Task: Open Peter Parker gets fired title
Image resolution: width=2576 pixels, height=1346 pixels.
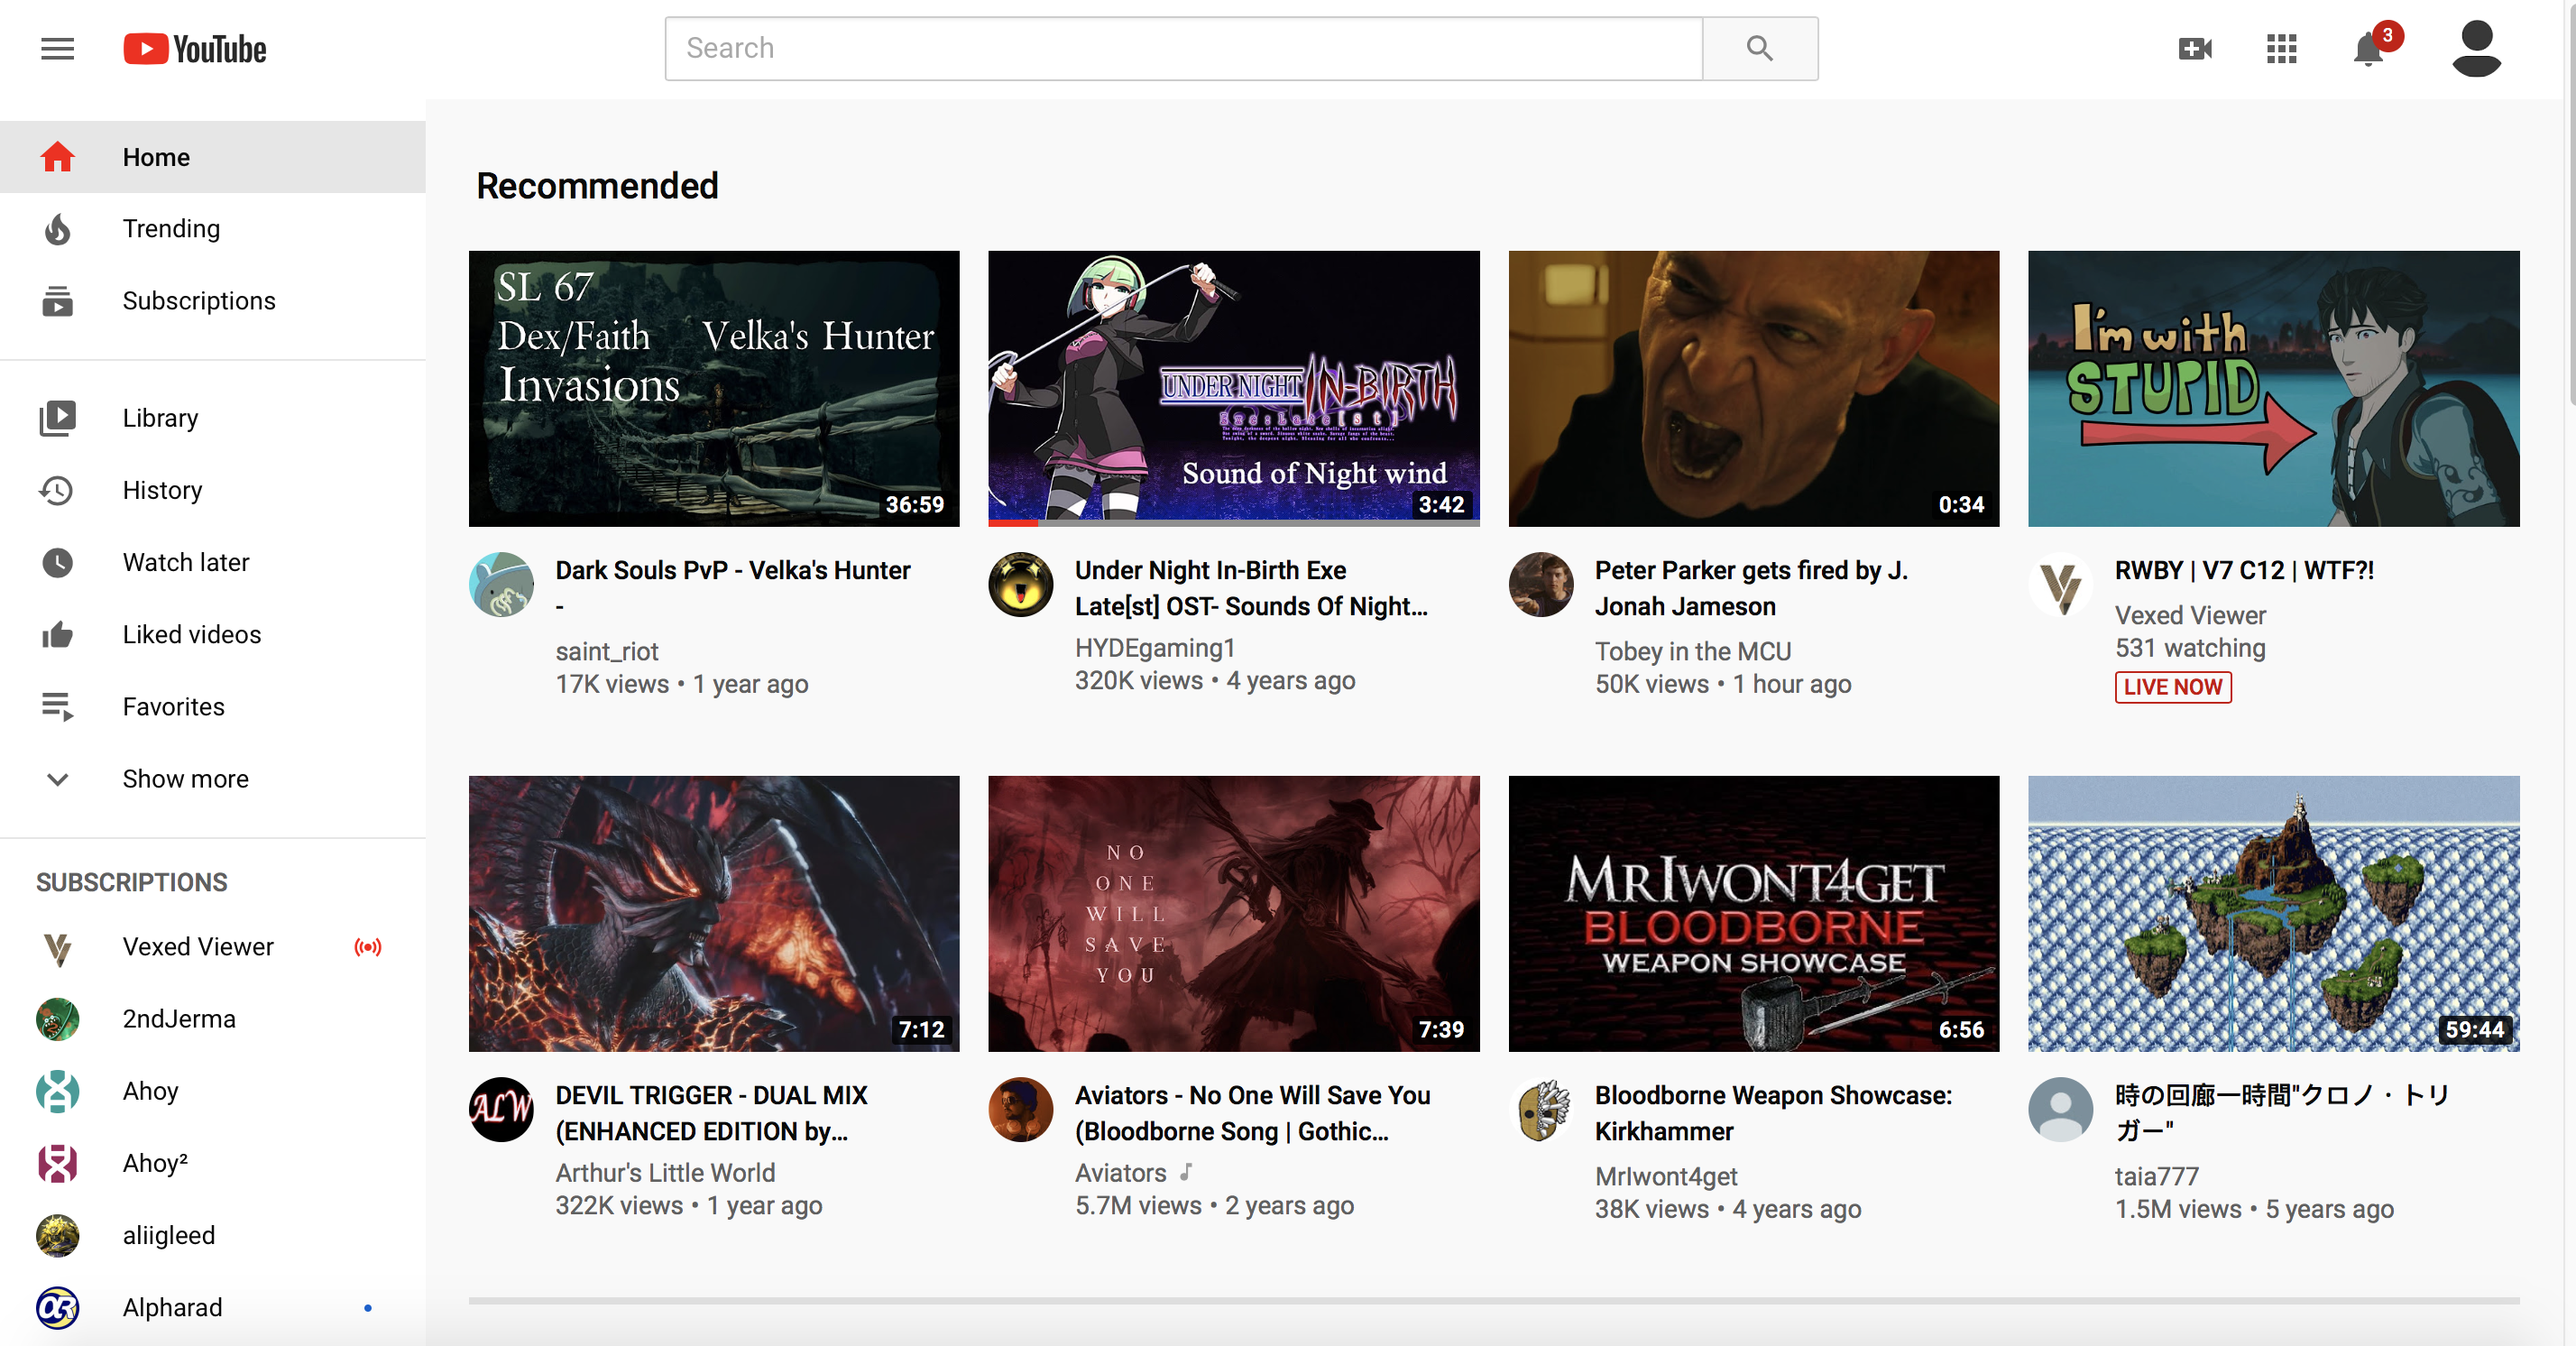Action: pos(1751,588)
